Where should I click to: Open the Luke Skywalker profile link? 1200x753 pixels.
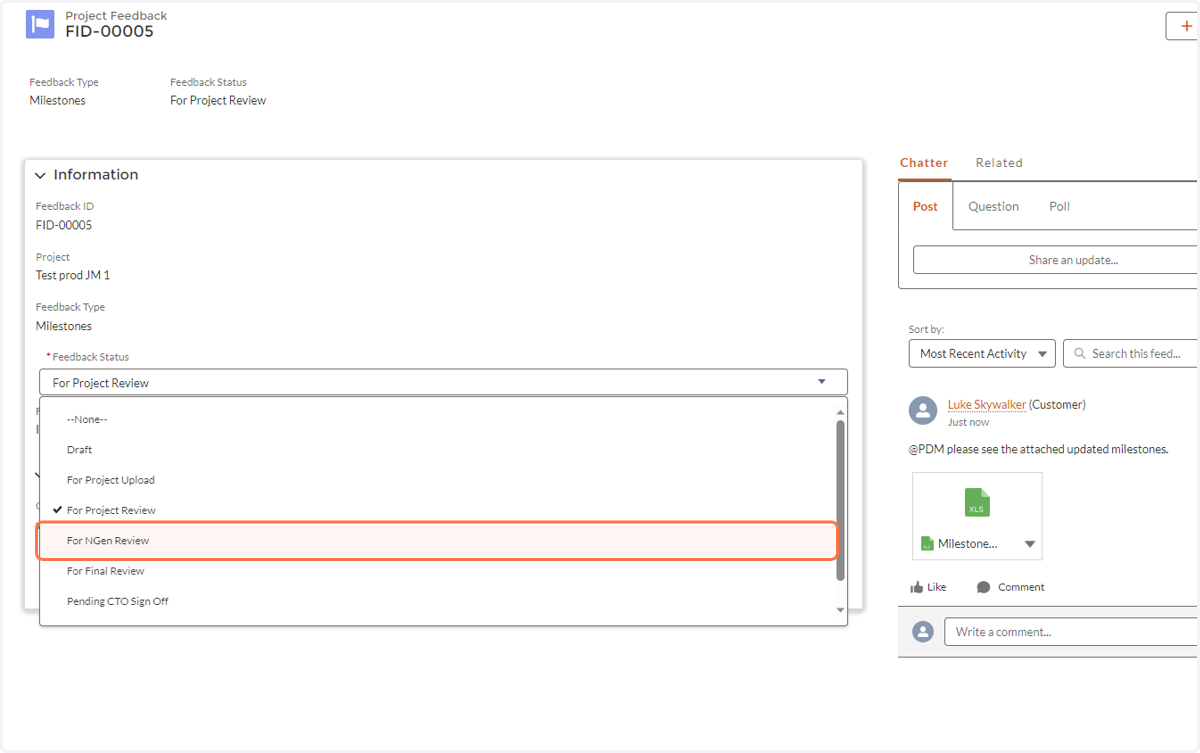click(986, 405)
